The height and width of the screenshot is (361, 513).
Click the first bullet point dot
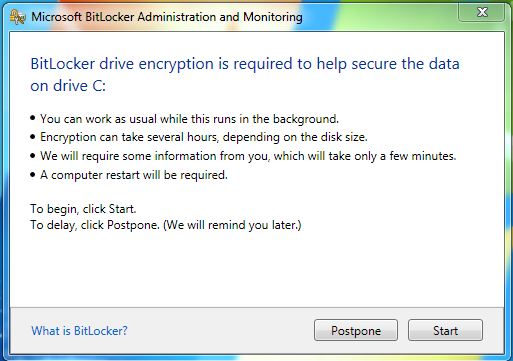(x=32, y=118)
